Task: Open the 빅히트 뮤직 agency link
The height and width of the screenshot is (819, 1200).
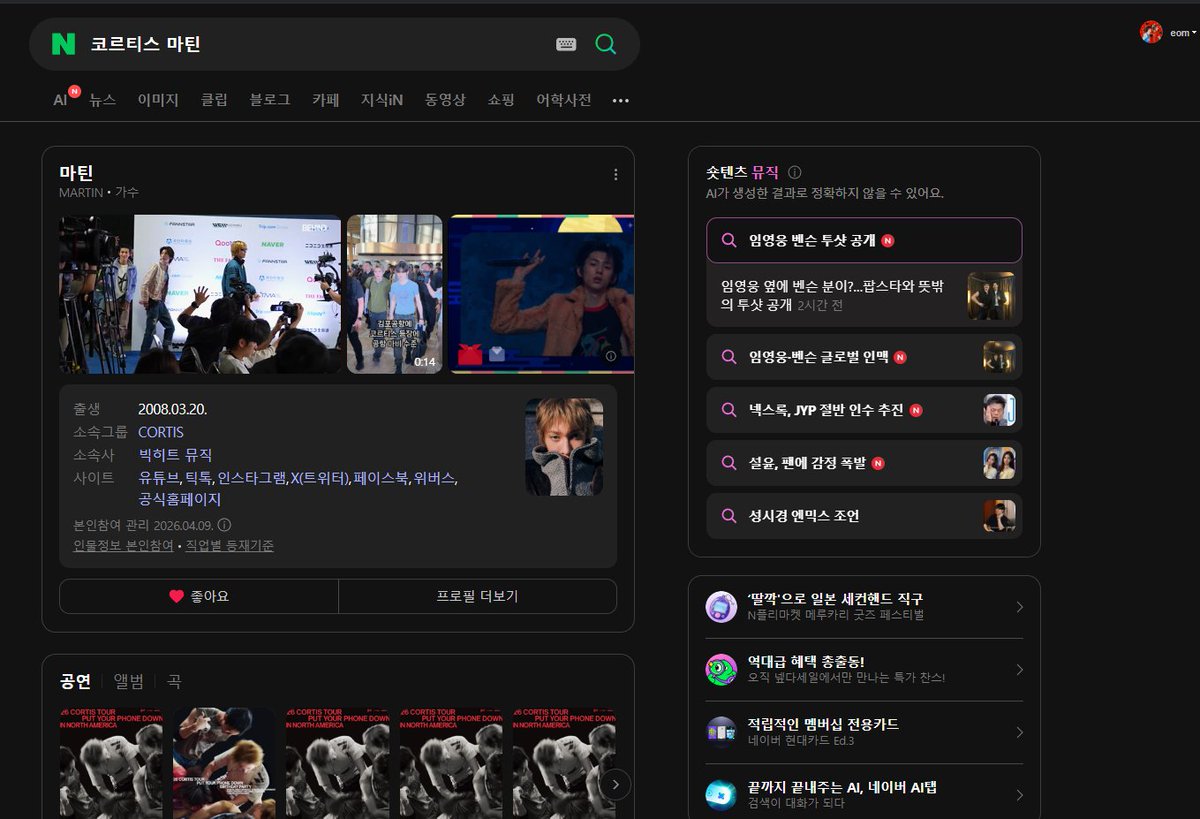Action: pos(175,454)
